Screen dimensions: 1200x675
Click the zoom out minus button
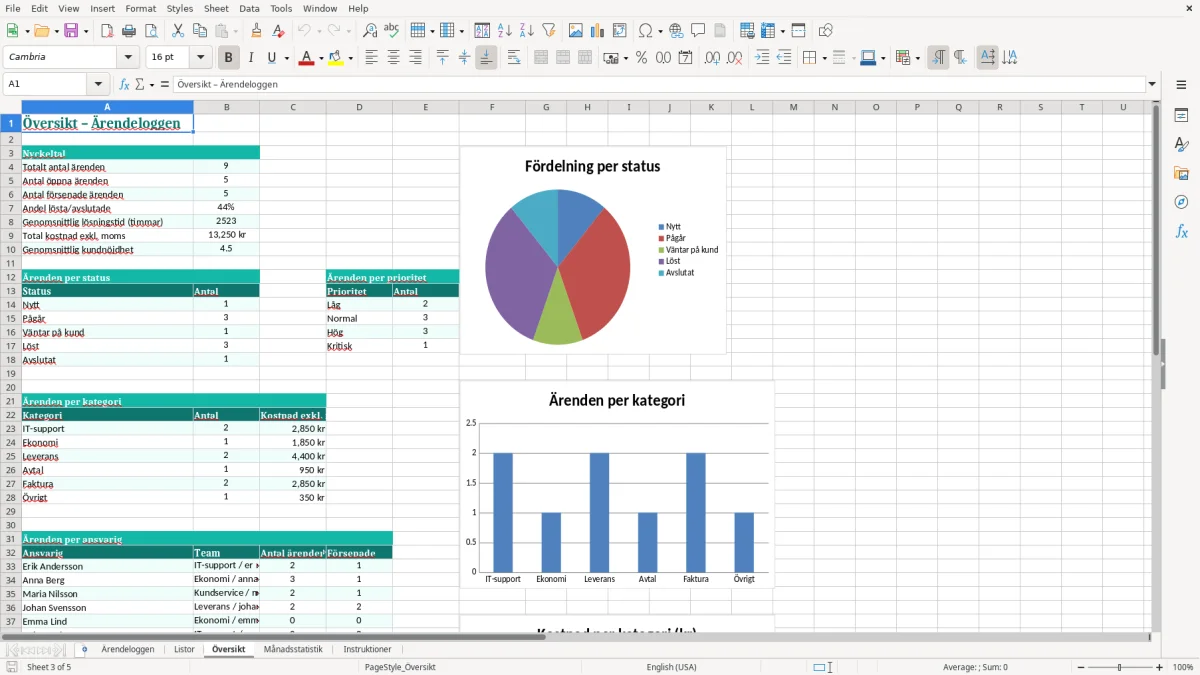click(1081, 667)
